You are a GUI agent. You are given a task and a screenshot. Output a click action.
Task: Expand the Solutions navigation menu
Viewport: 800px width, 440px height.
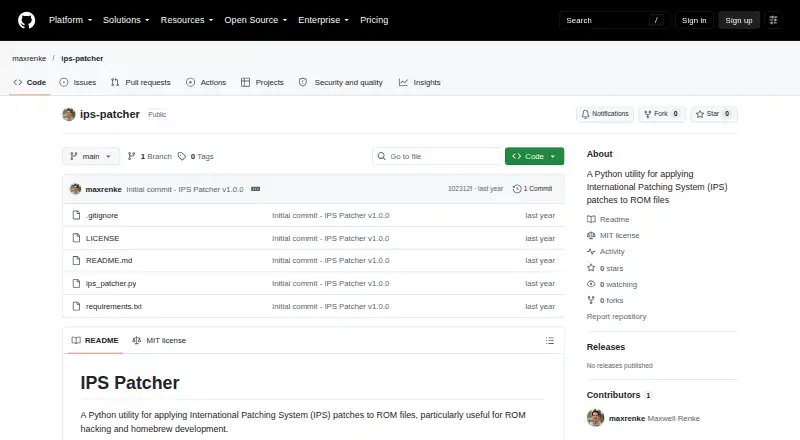(x=126, y=20)
